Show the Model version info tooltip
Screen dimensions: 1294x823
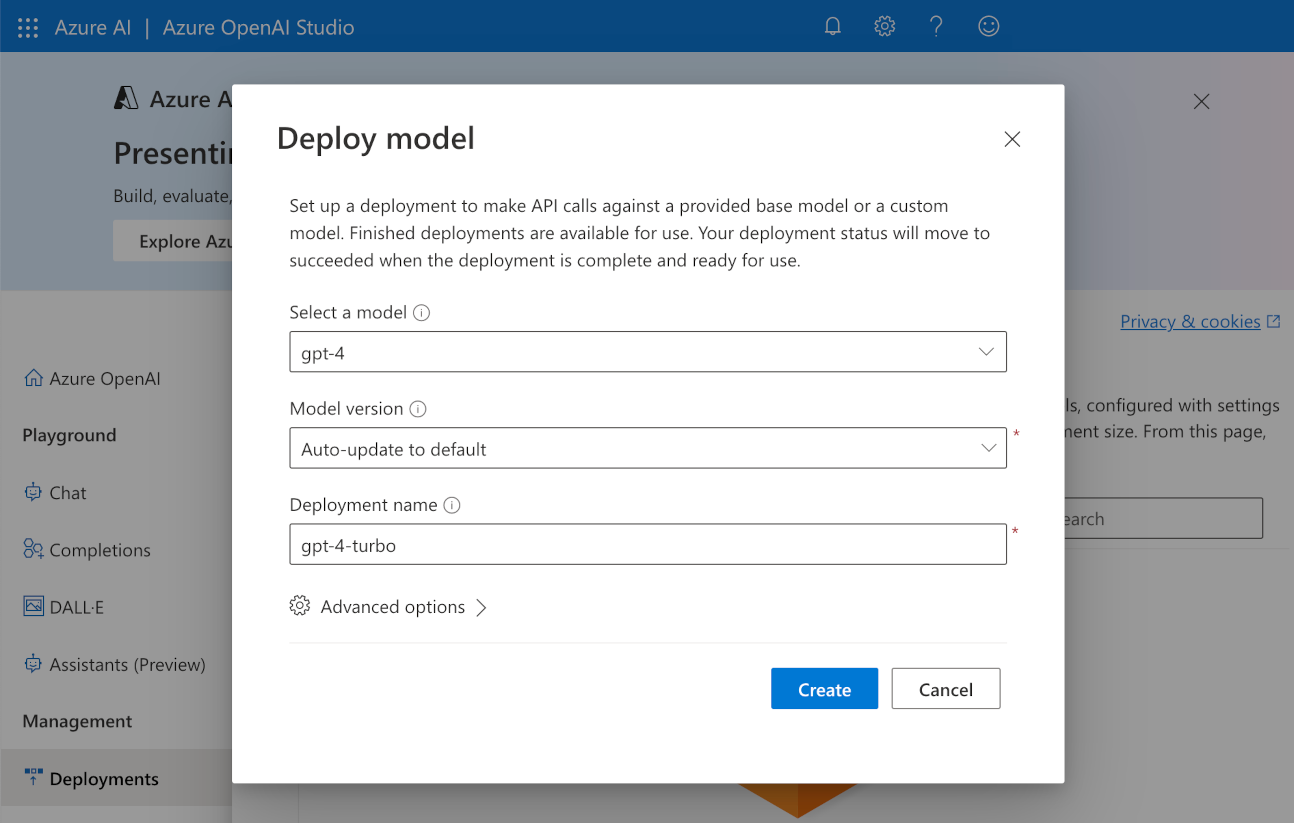point(418,408)
